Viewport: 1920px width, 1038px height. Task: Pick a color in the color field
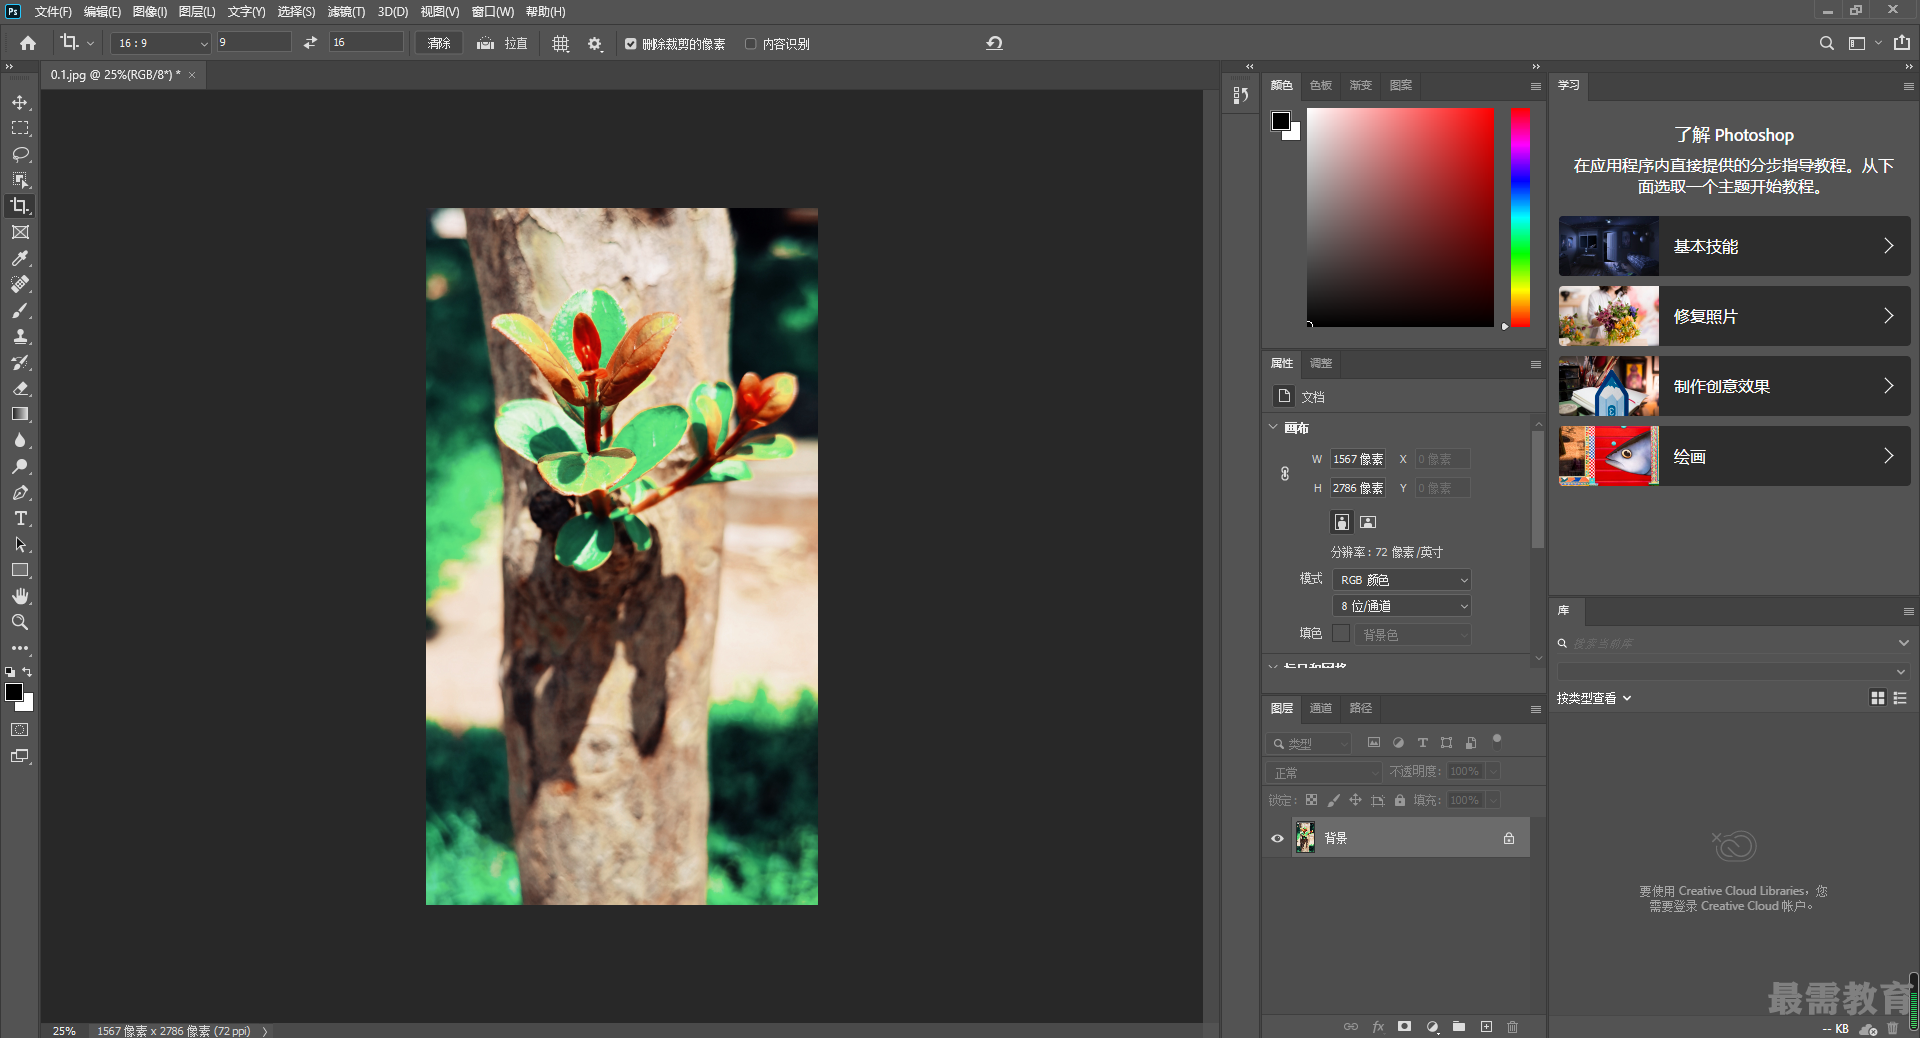pyautogui.click(x=1400, y=217)
